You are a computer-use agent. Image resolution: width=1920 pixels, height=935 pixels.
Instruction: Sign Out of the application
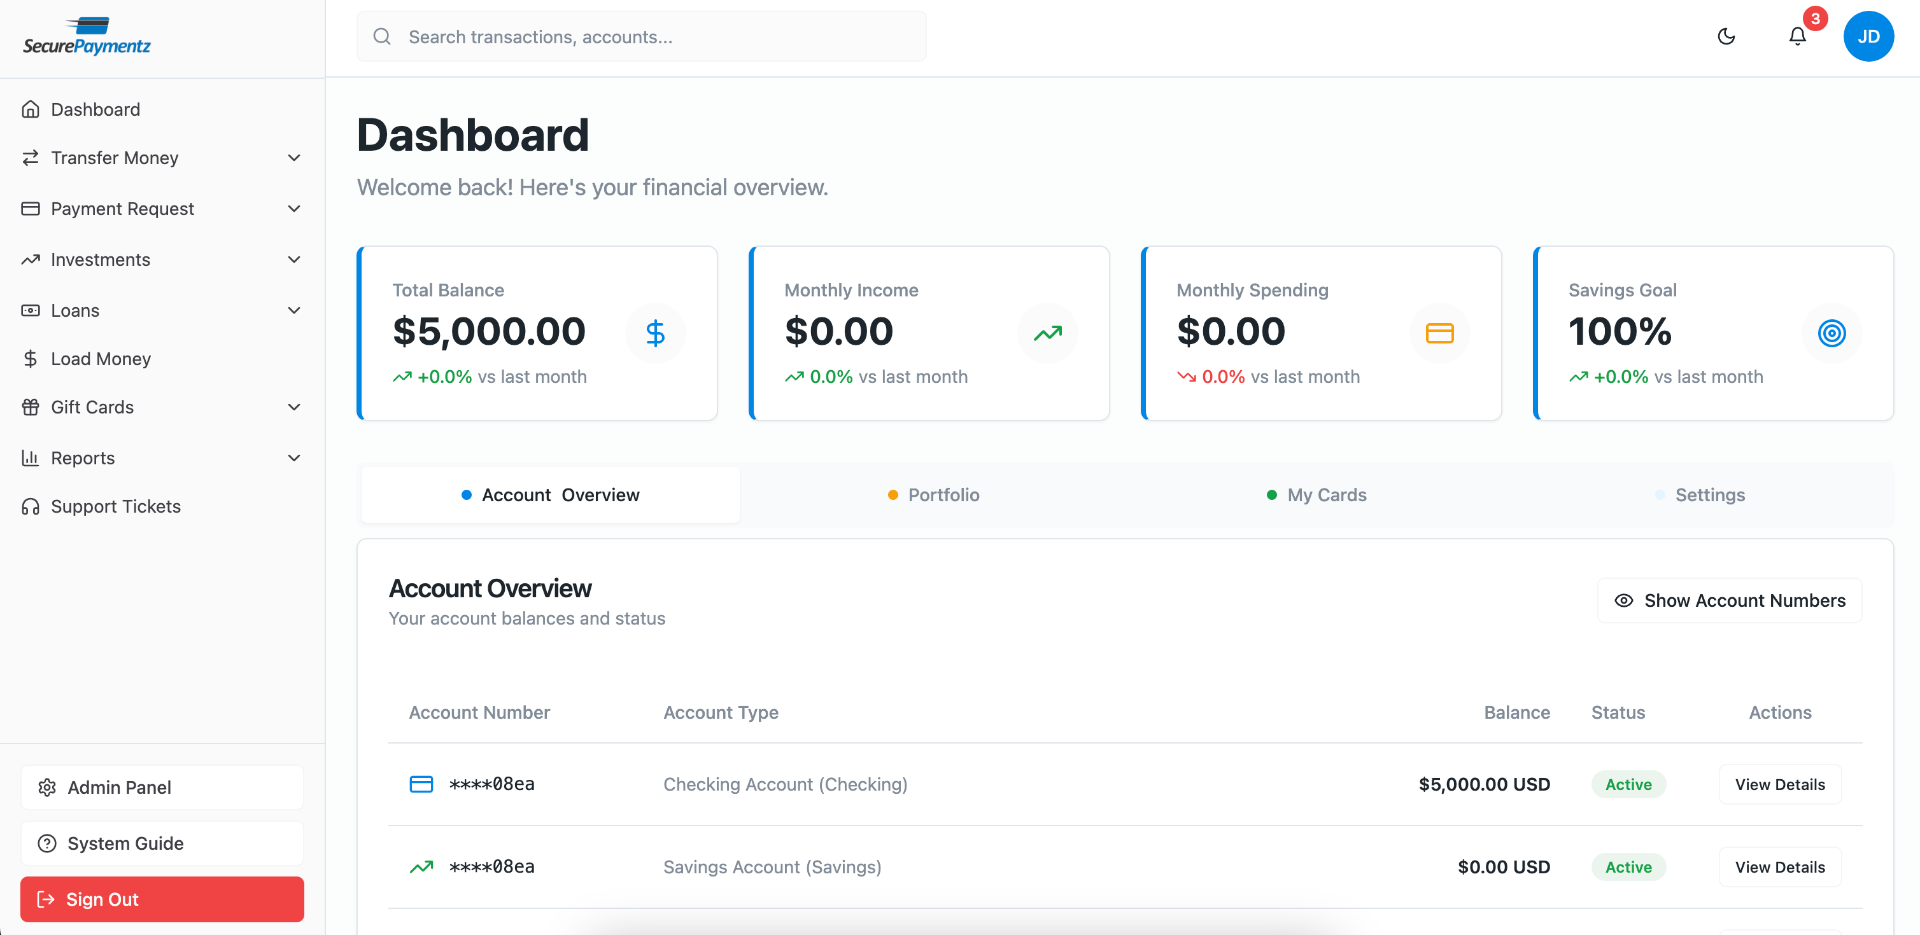[161, 899]
